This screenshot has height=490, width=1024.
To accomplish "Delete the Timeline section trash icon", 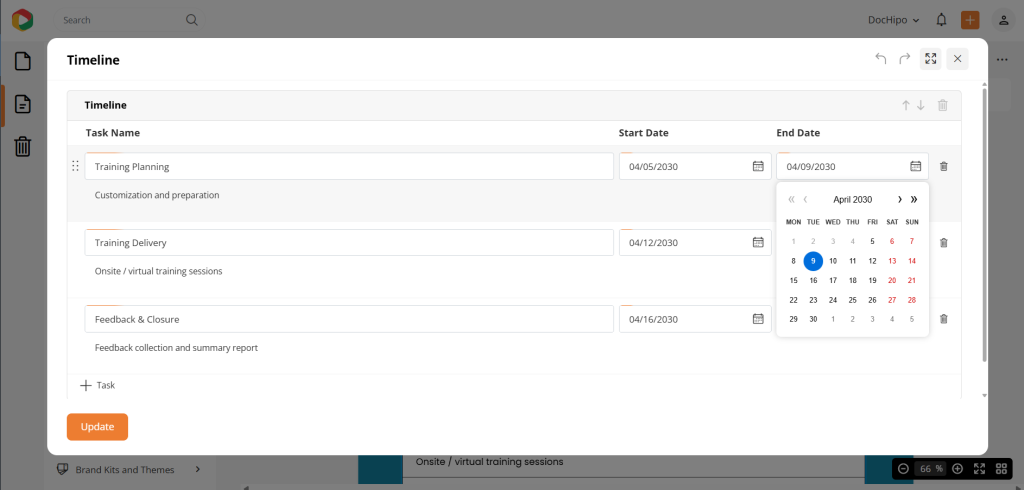I will point(942,105).
